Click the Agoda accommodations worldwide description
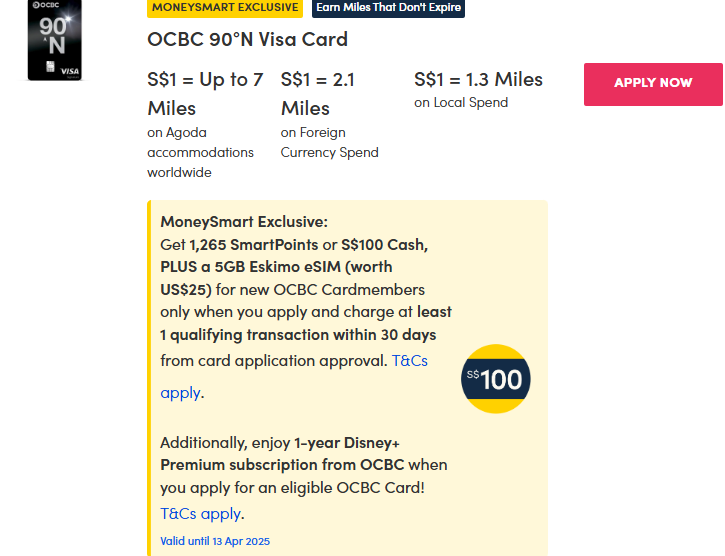Screen dimensions: 725x556 (x=200, y=152)
